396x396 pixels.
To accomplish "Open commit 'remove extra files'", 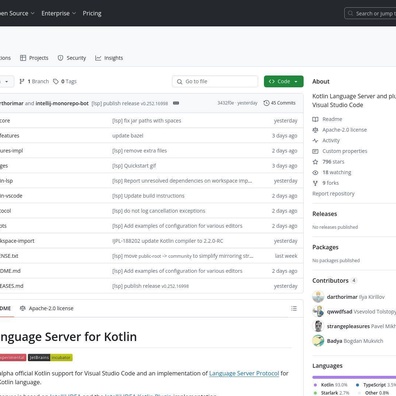I will pyautogui.click(x=139, y=151).
